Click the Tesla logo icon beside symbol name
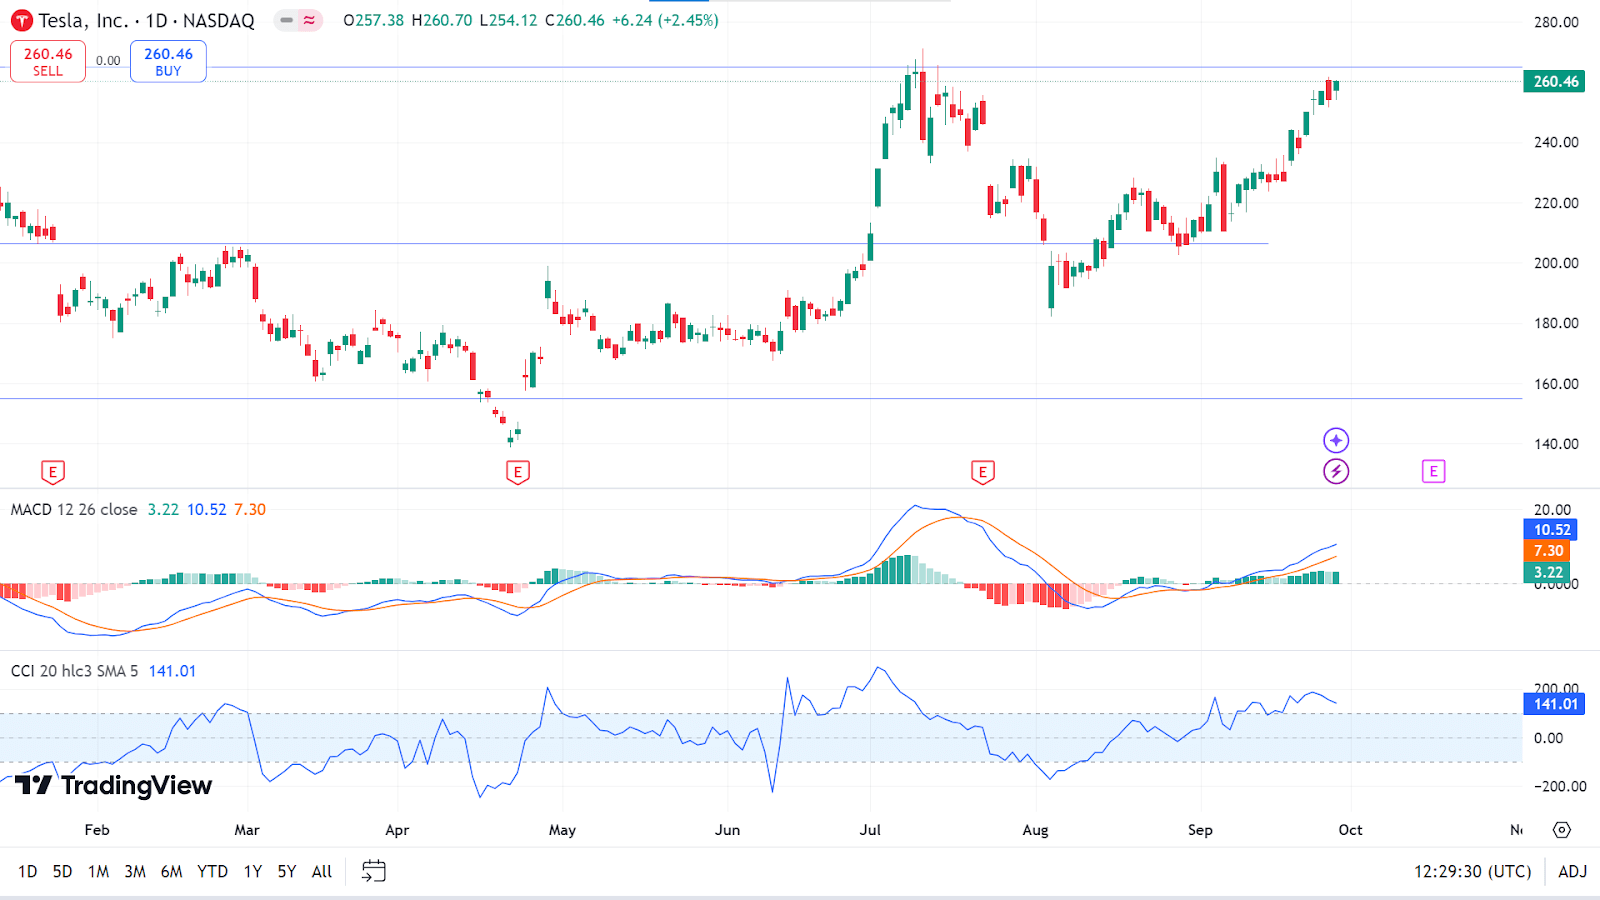Viewport: 1600px width, 900px height. pyautogui.click(x=21, y=21)
